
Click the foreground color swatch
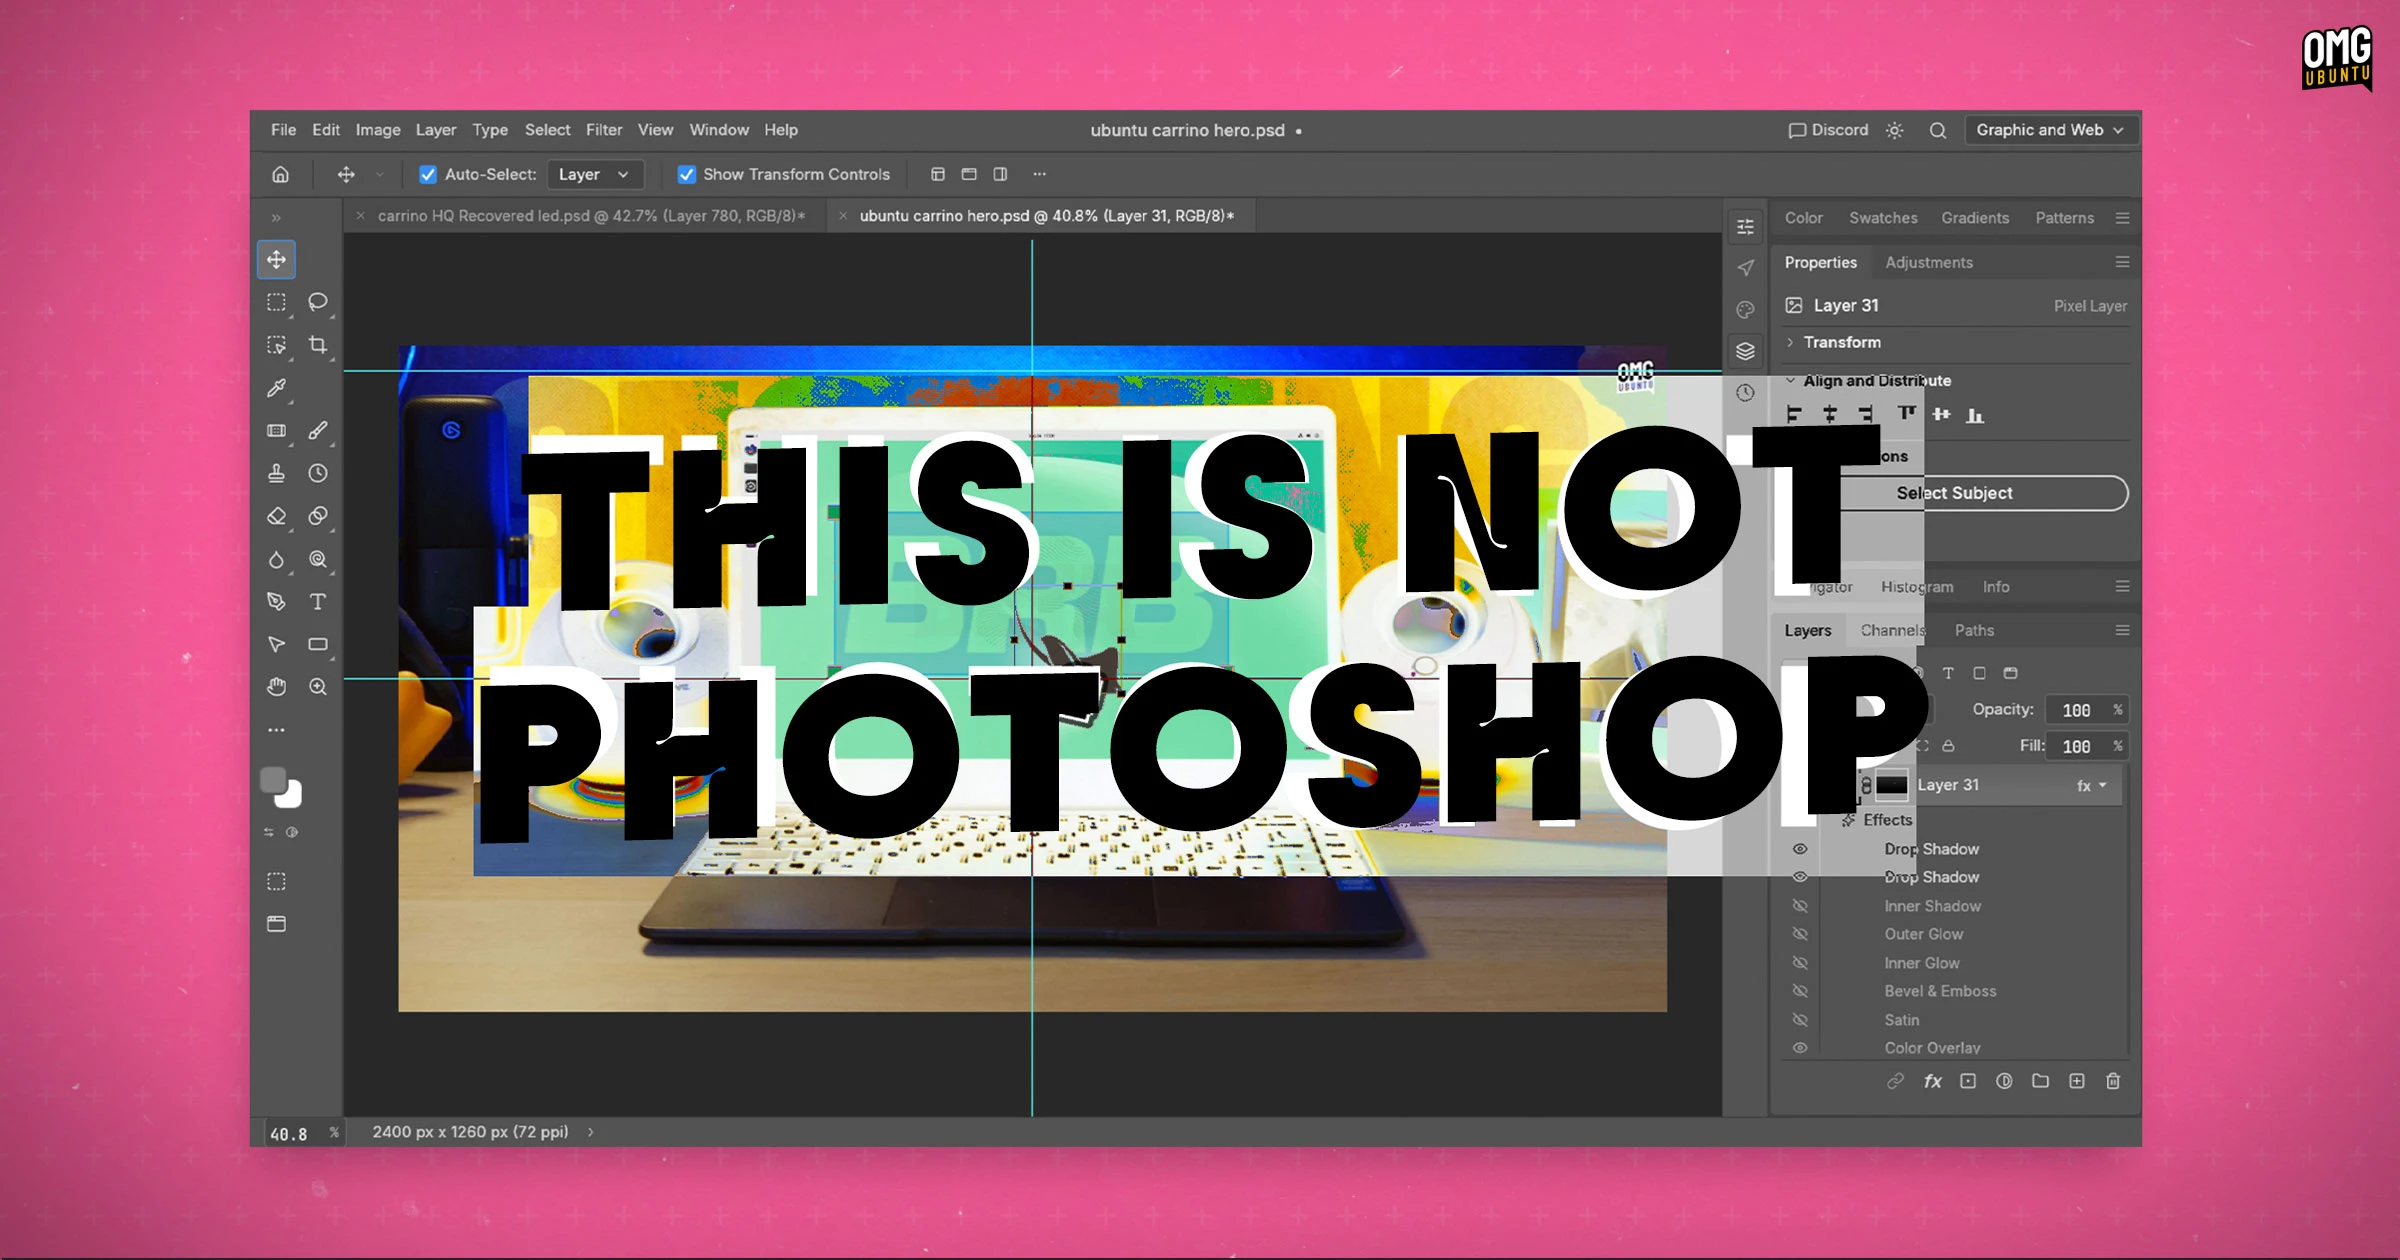click(x=273, y=780)
